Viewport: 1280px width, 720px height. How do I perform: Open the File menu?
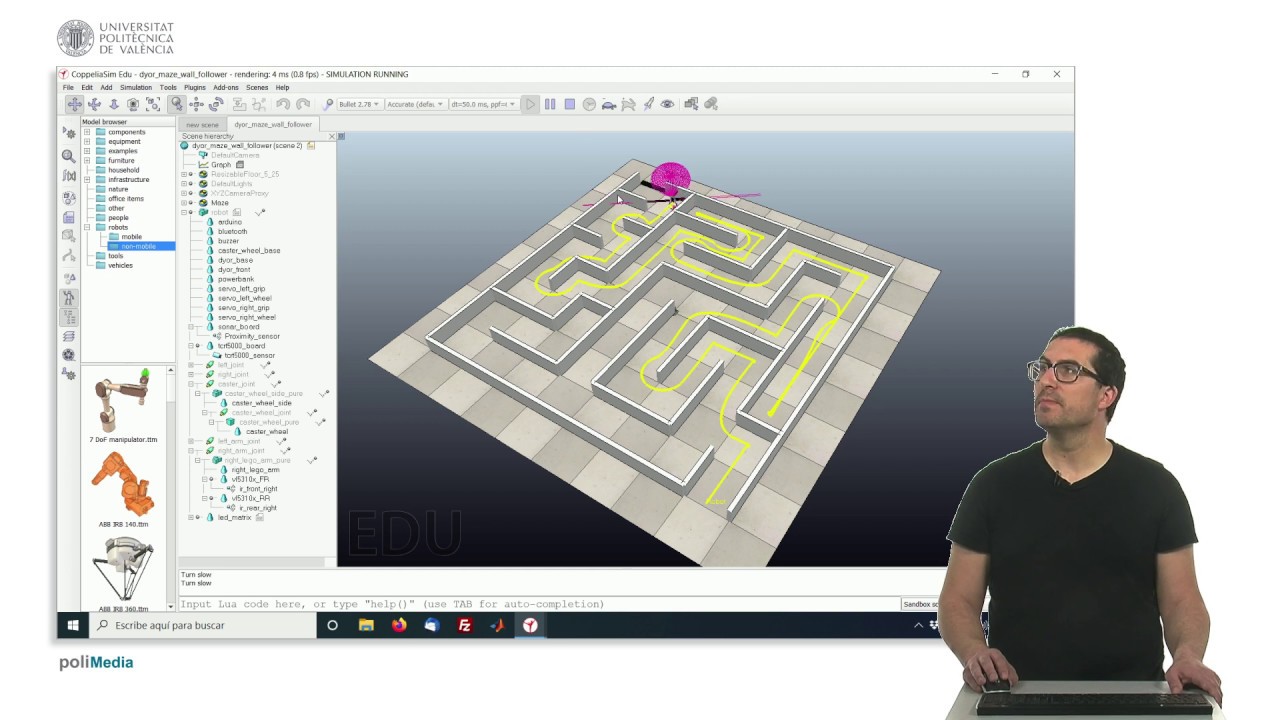click(x=68, y=88)
